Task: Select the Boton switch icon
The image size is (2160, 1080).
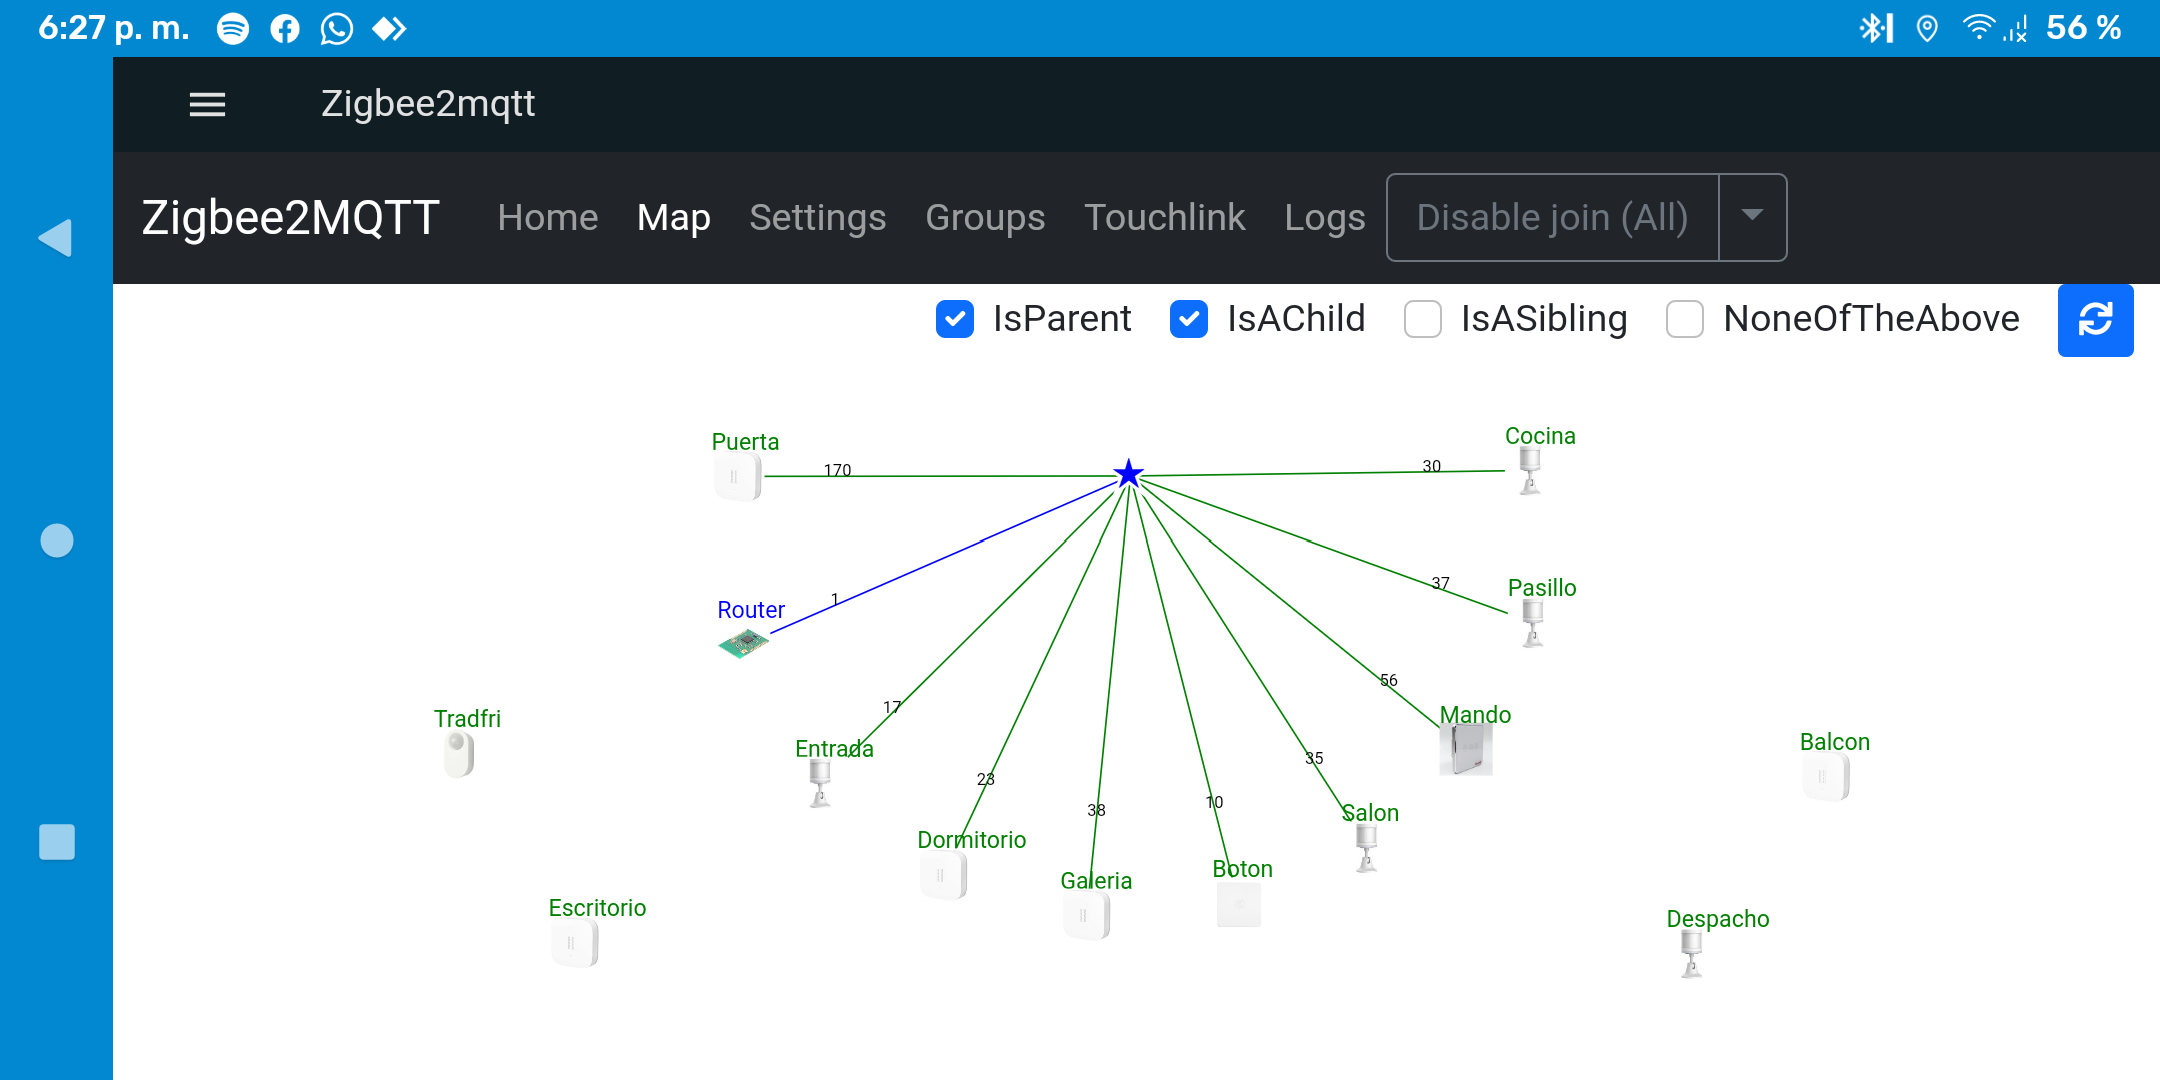Action: click(x=1239, y=905)
